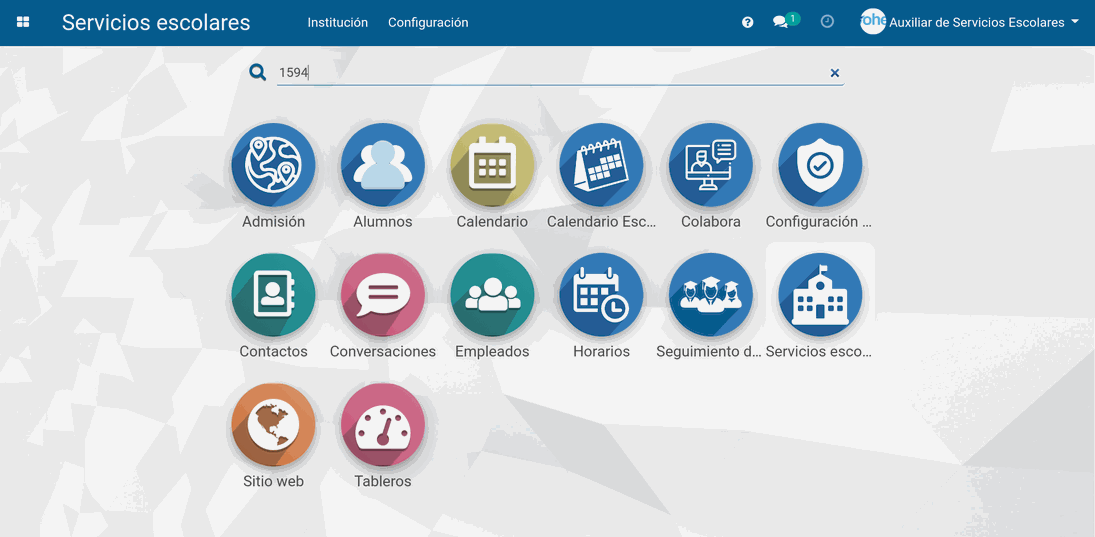Open the Empleados app
Screen dimensions: 1095x537
point(492,295)
